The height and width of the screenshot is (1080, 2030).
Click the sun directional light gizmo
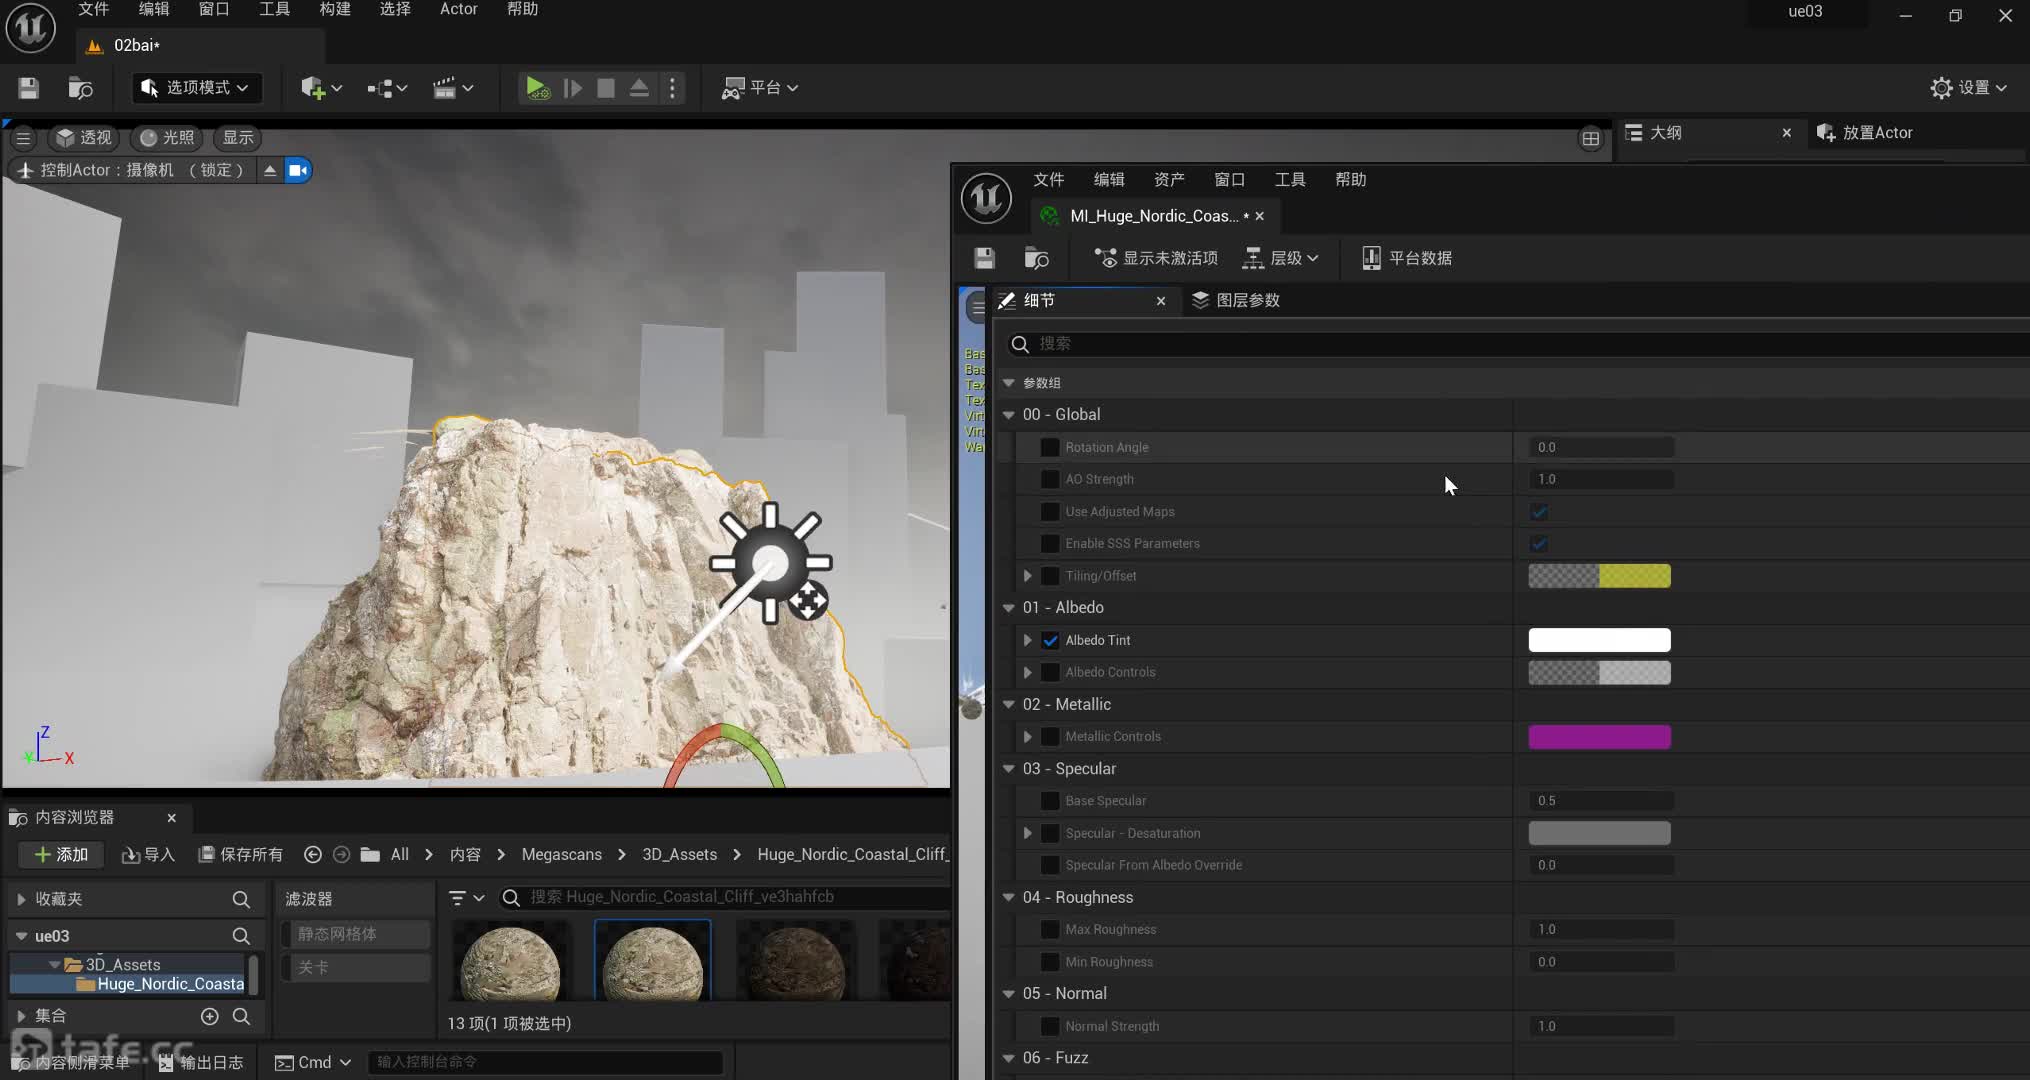point(770,563)
